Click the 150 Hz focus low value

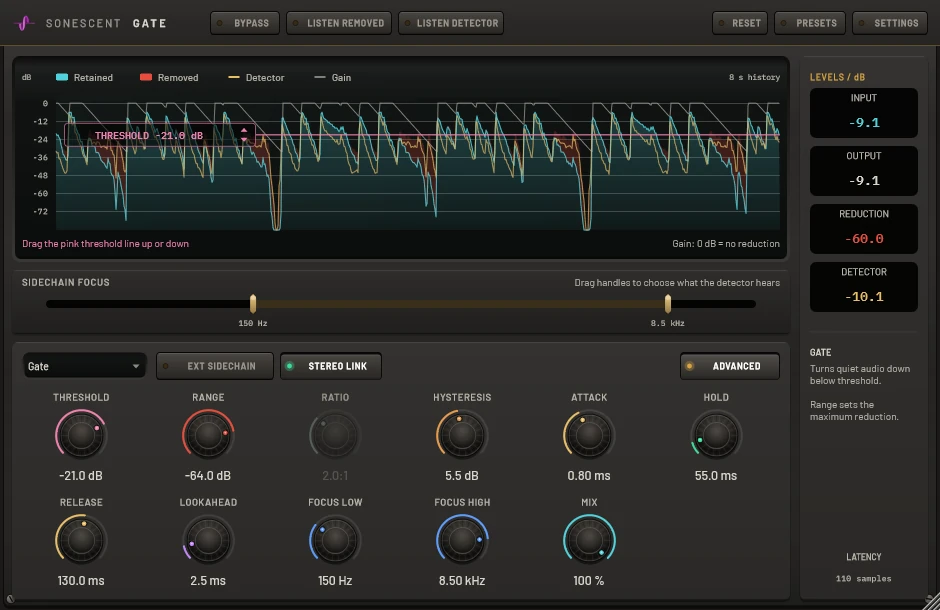pos(335,581)
